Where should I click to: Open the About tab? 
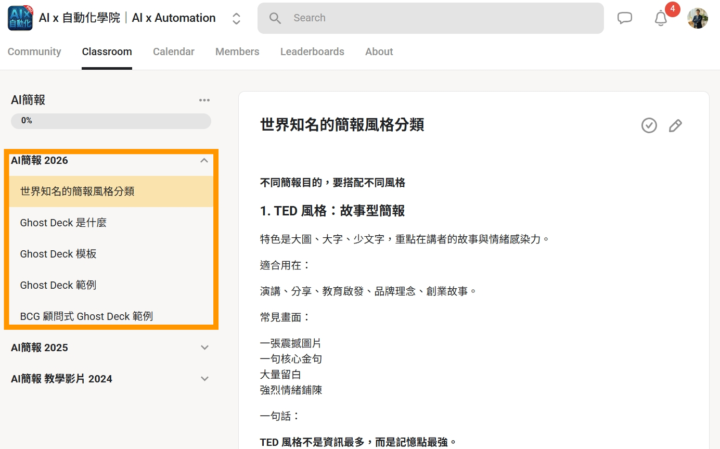(379, 51)
